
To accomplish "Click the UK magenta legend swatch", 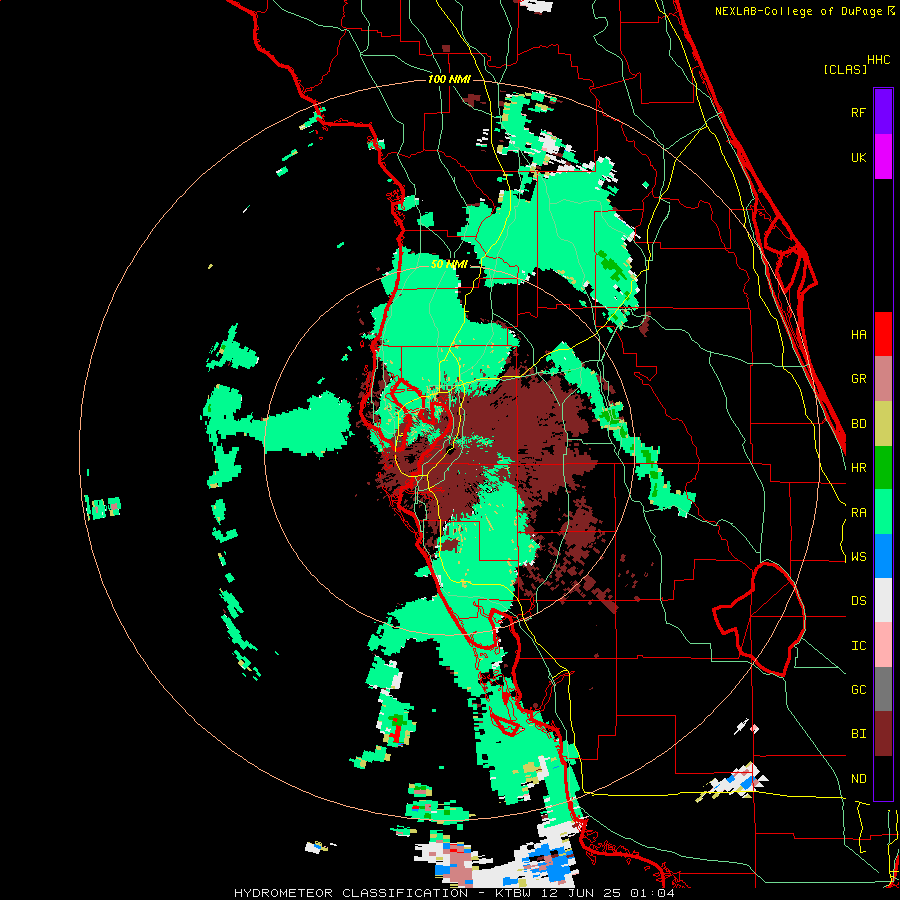I will point(883,157).
